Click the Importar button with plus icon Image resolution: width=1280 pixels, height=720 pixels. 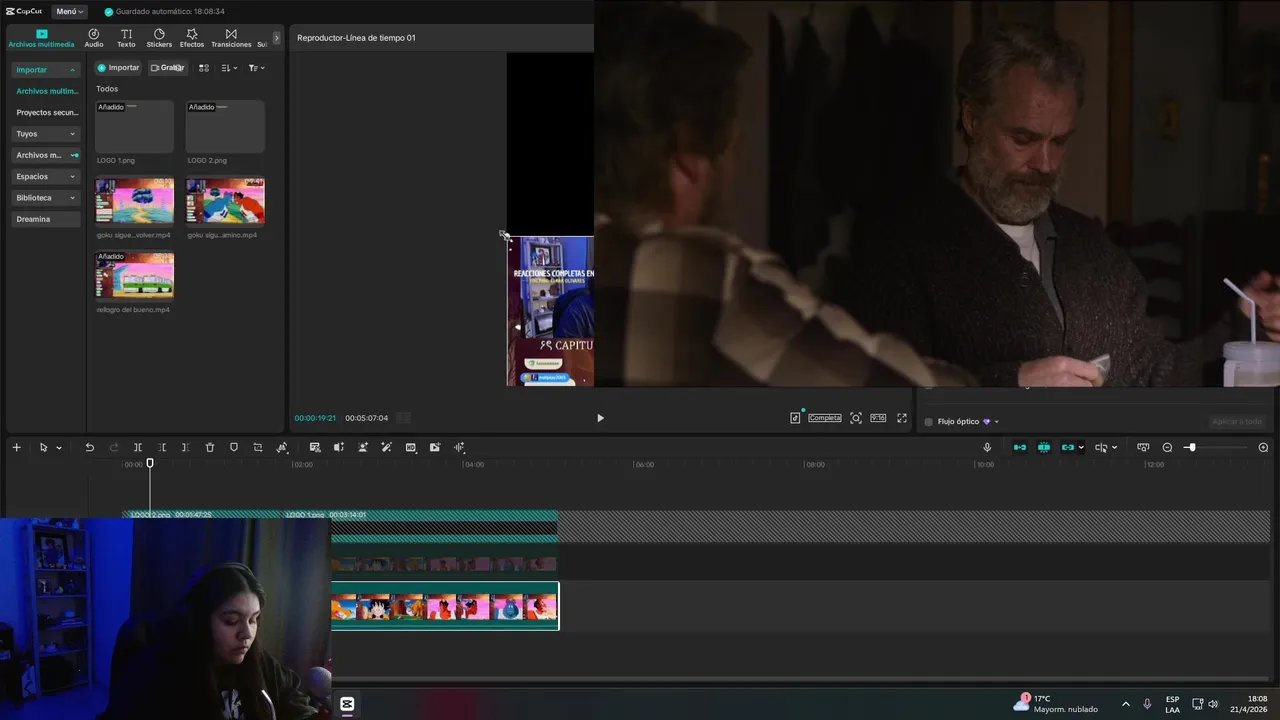[118, 68]
